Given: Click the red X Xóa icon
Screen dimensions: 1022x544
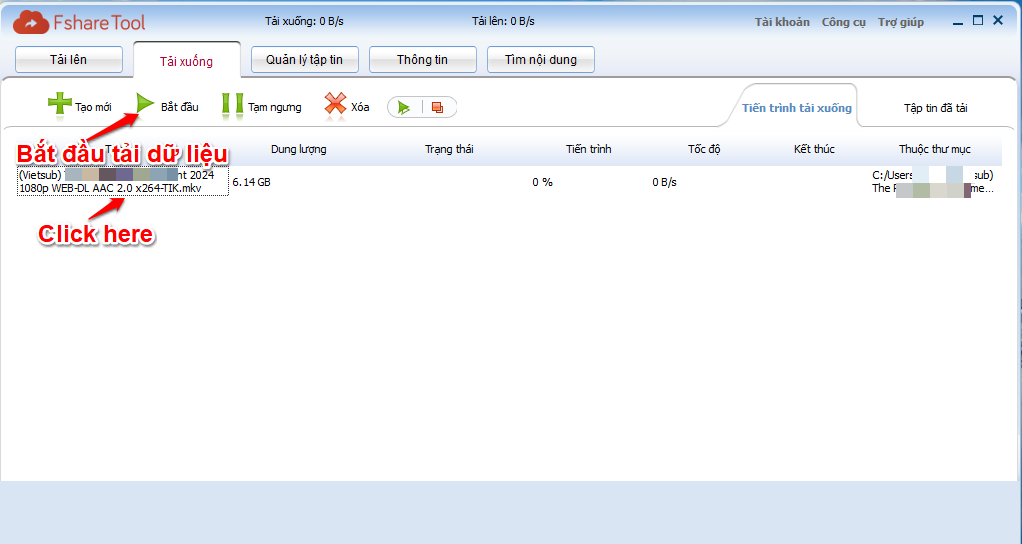Looking at the screenshot, I should click(x=335, y=105).
